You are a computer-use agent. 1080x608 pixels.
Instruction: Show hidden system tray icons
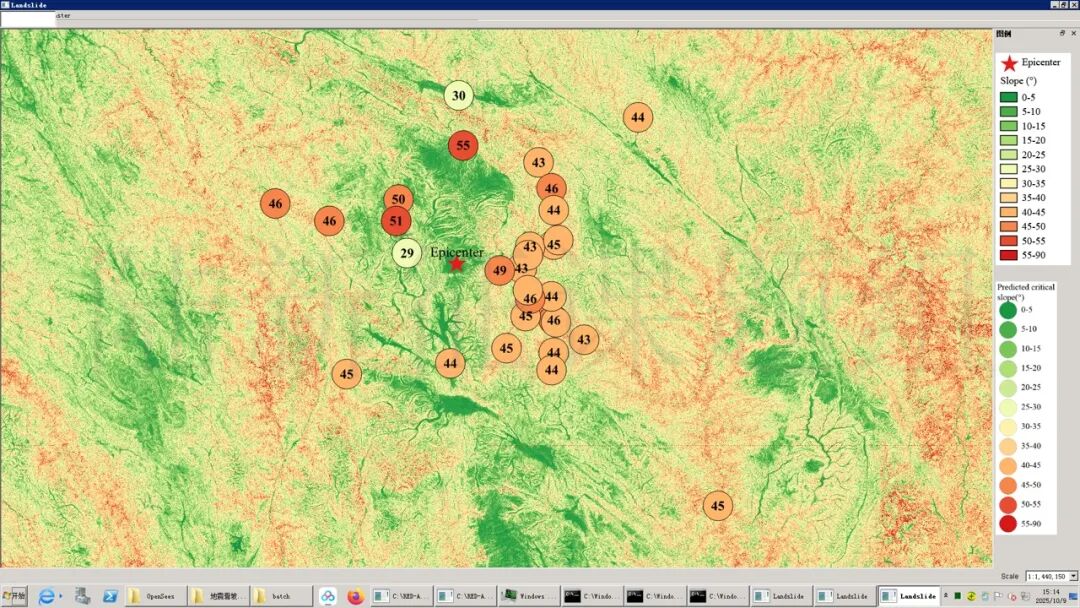point(946,596)
